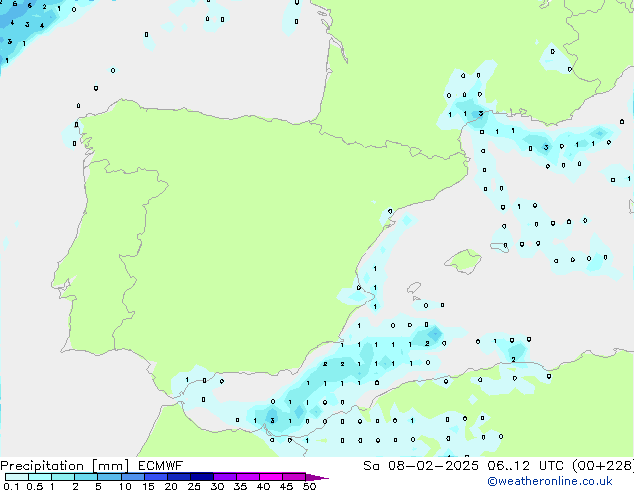The height and width of the screenshot is (490, 634).
Task: Click the 15–20 mm legend swatch
Action: [156, 477]
